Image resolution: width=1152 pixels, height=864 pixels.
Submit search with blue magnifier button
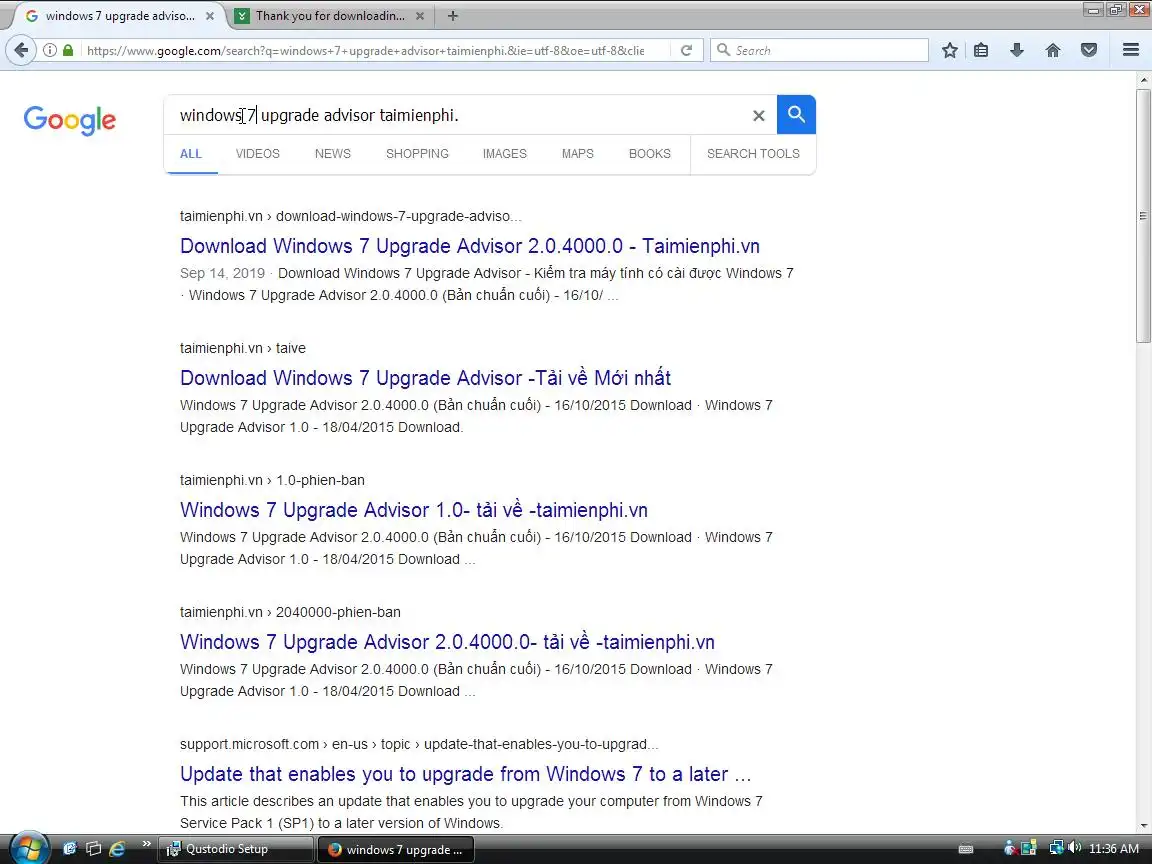[796, 115]
